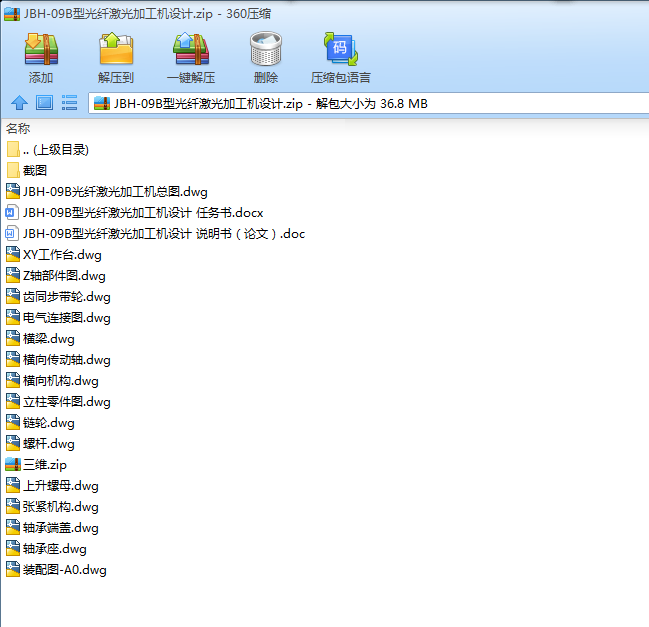Select 横梁.dwg file

[41, 339]
